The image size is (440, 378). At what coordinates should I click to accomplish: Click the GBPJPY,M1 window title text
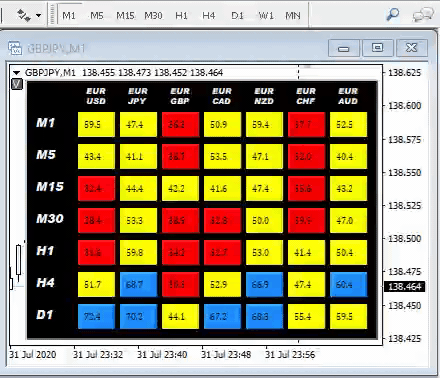coord(56,49)
